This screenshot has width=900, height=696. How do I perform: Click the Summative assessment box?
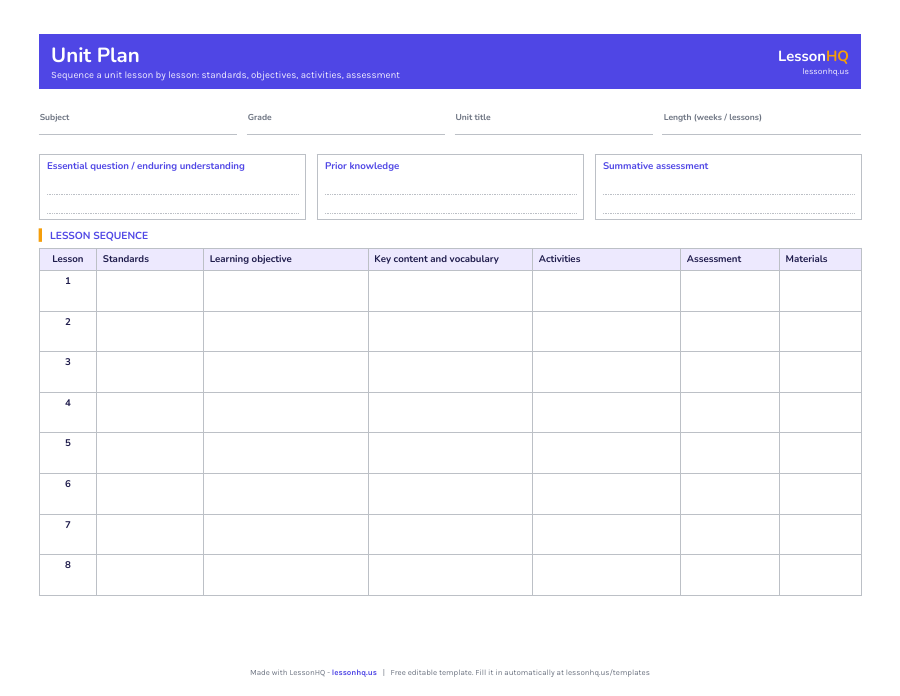click(x=728, y=187)
